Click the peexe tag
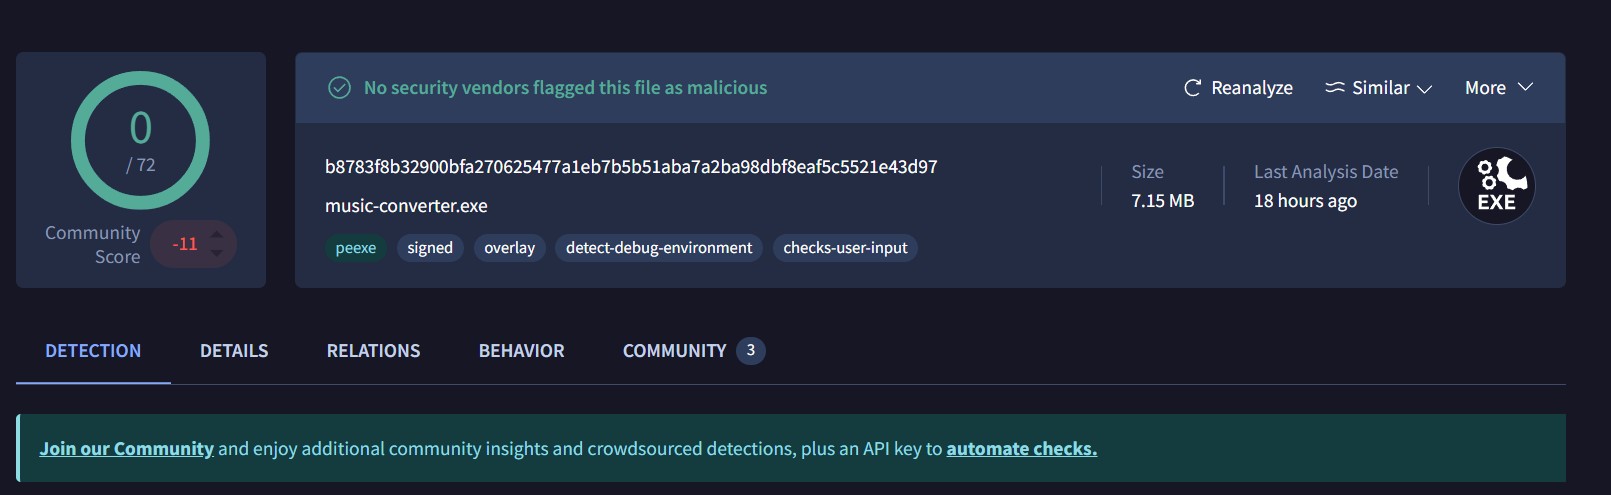 (x=356, y=248)
